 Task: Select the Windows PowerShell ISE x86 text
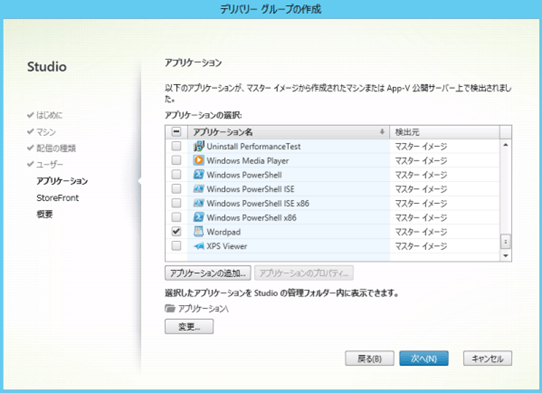(x=258, y=203)
